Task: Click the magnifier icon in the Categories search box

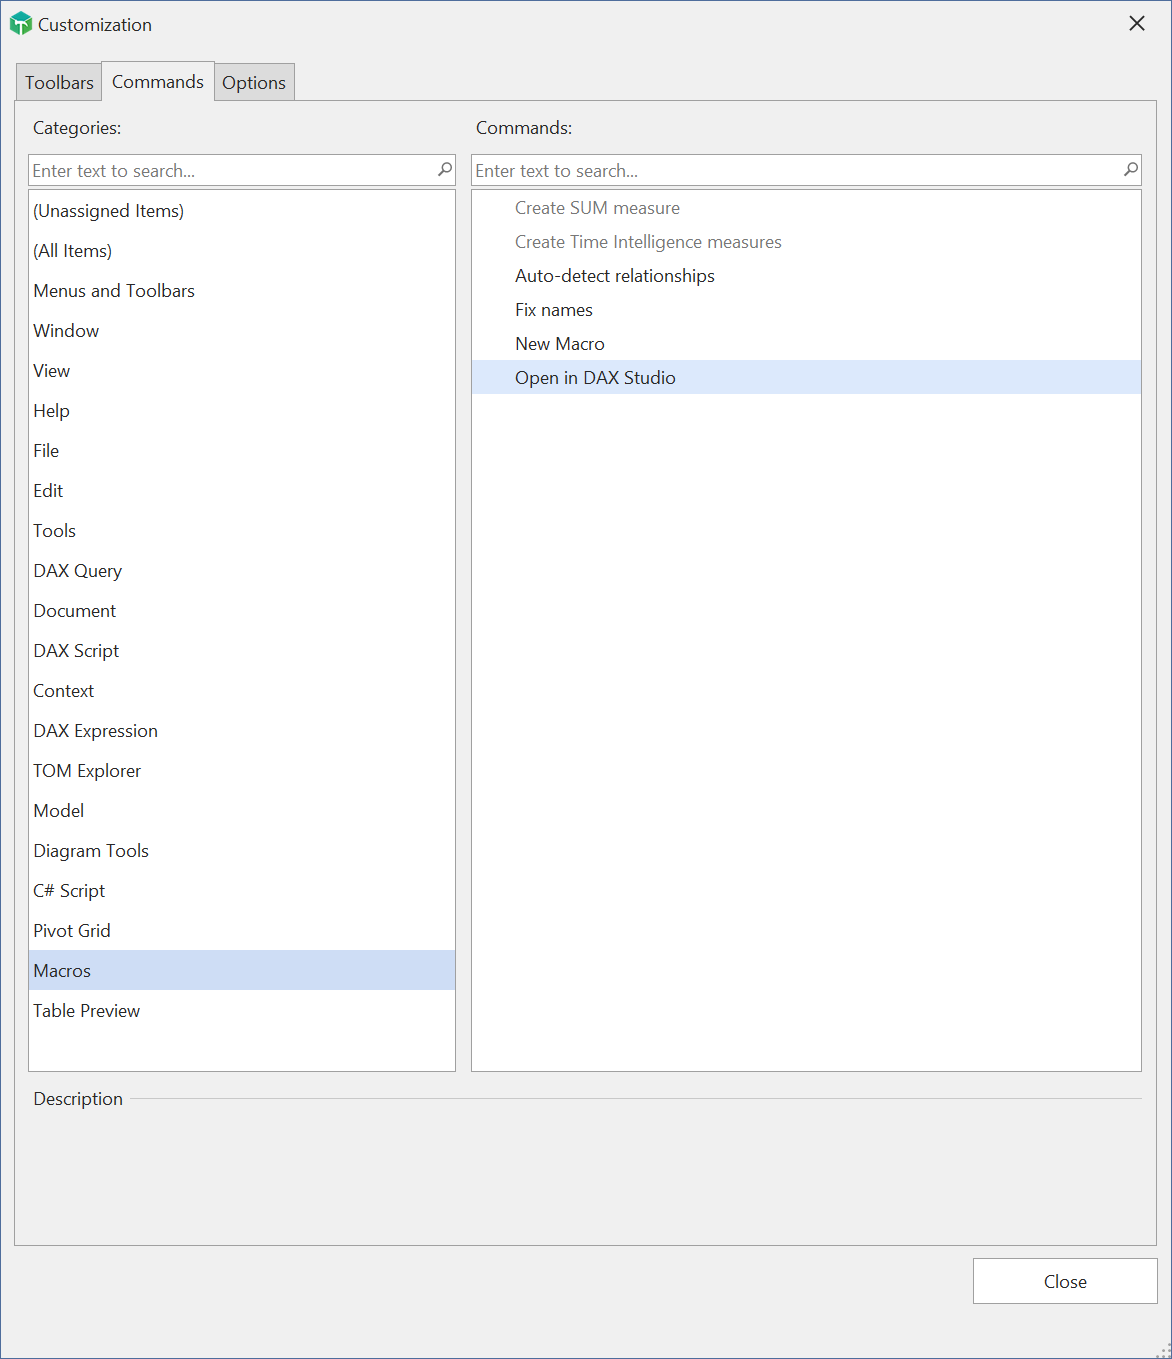Action: [x=443, y=170]
